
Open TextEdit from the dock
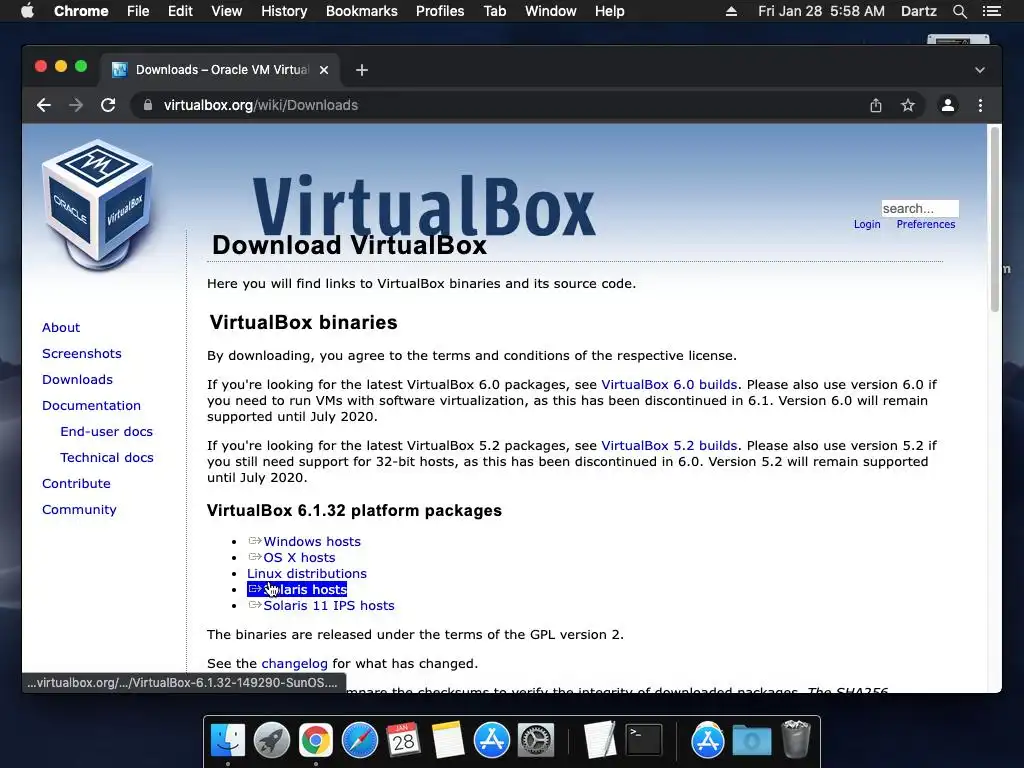pyautogui.click(x=600, y=741)
